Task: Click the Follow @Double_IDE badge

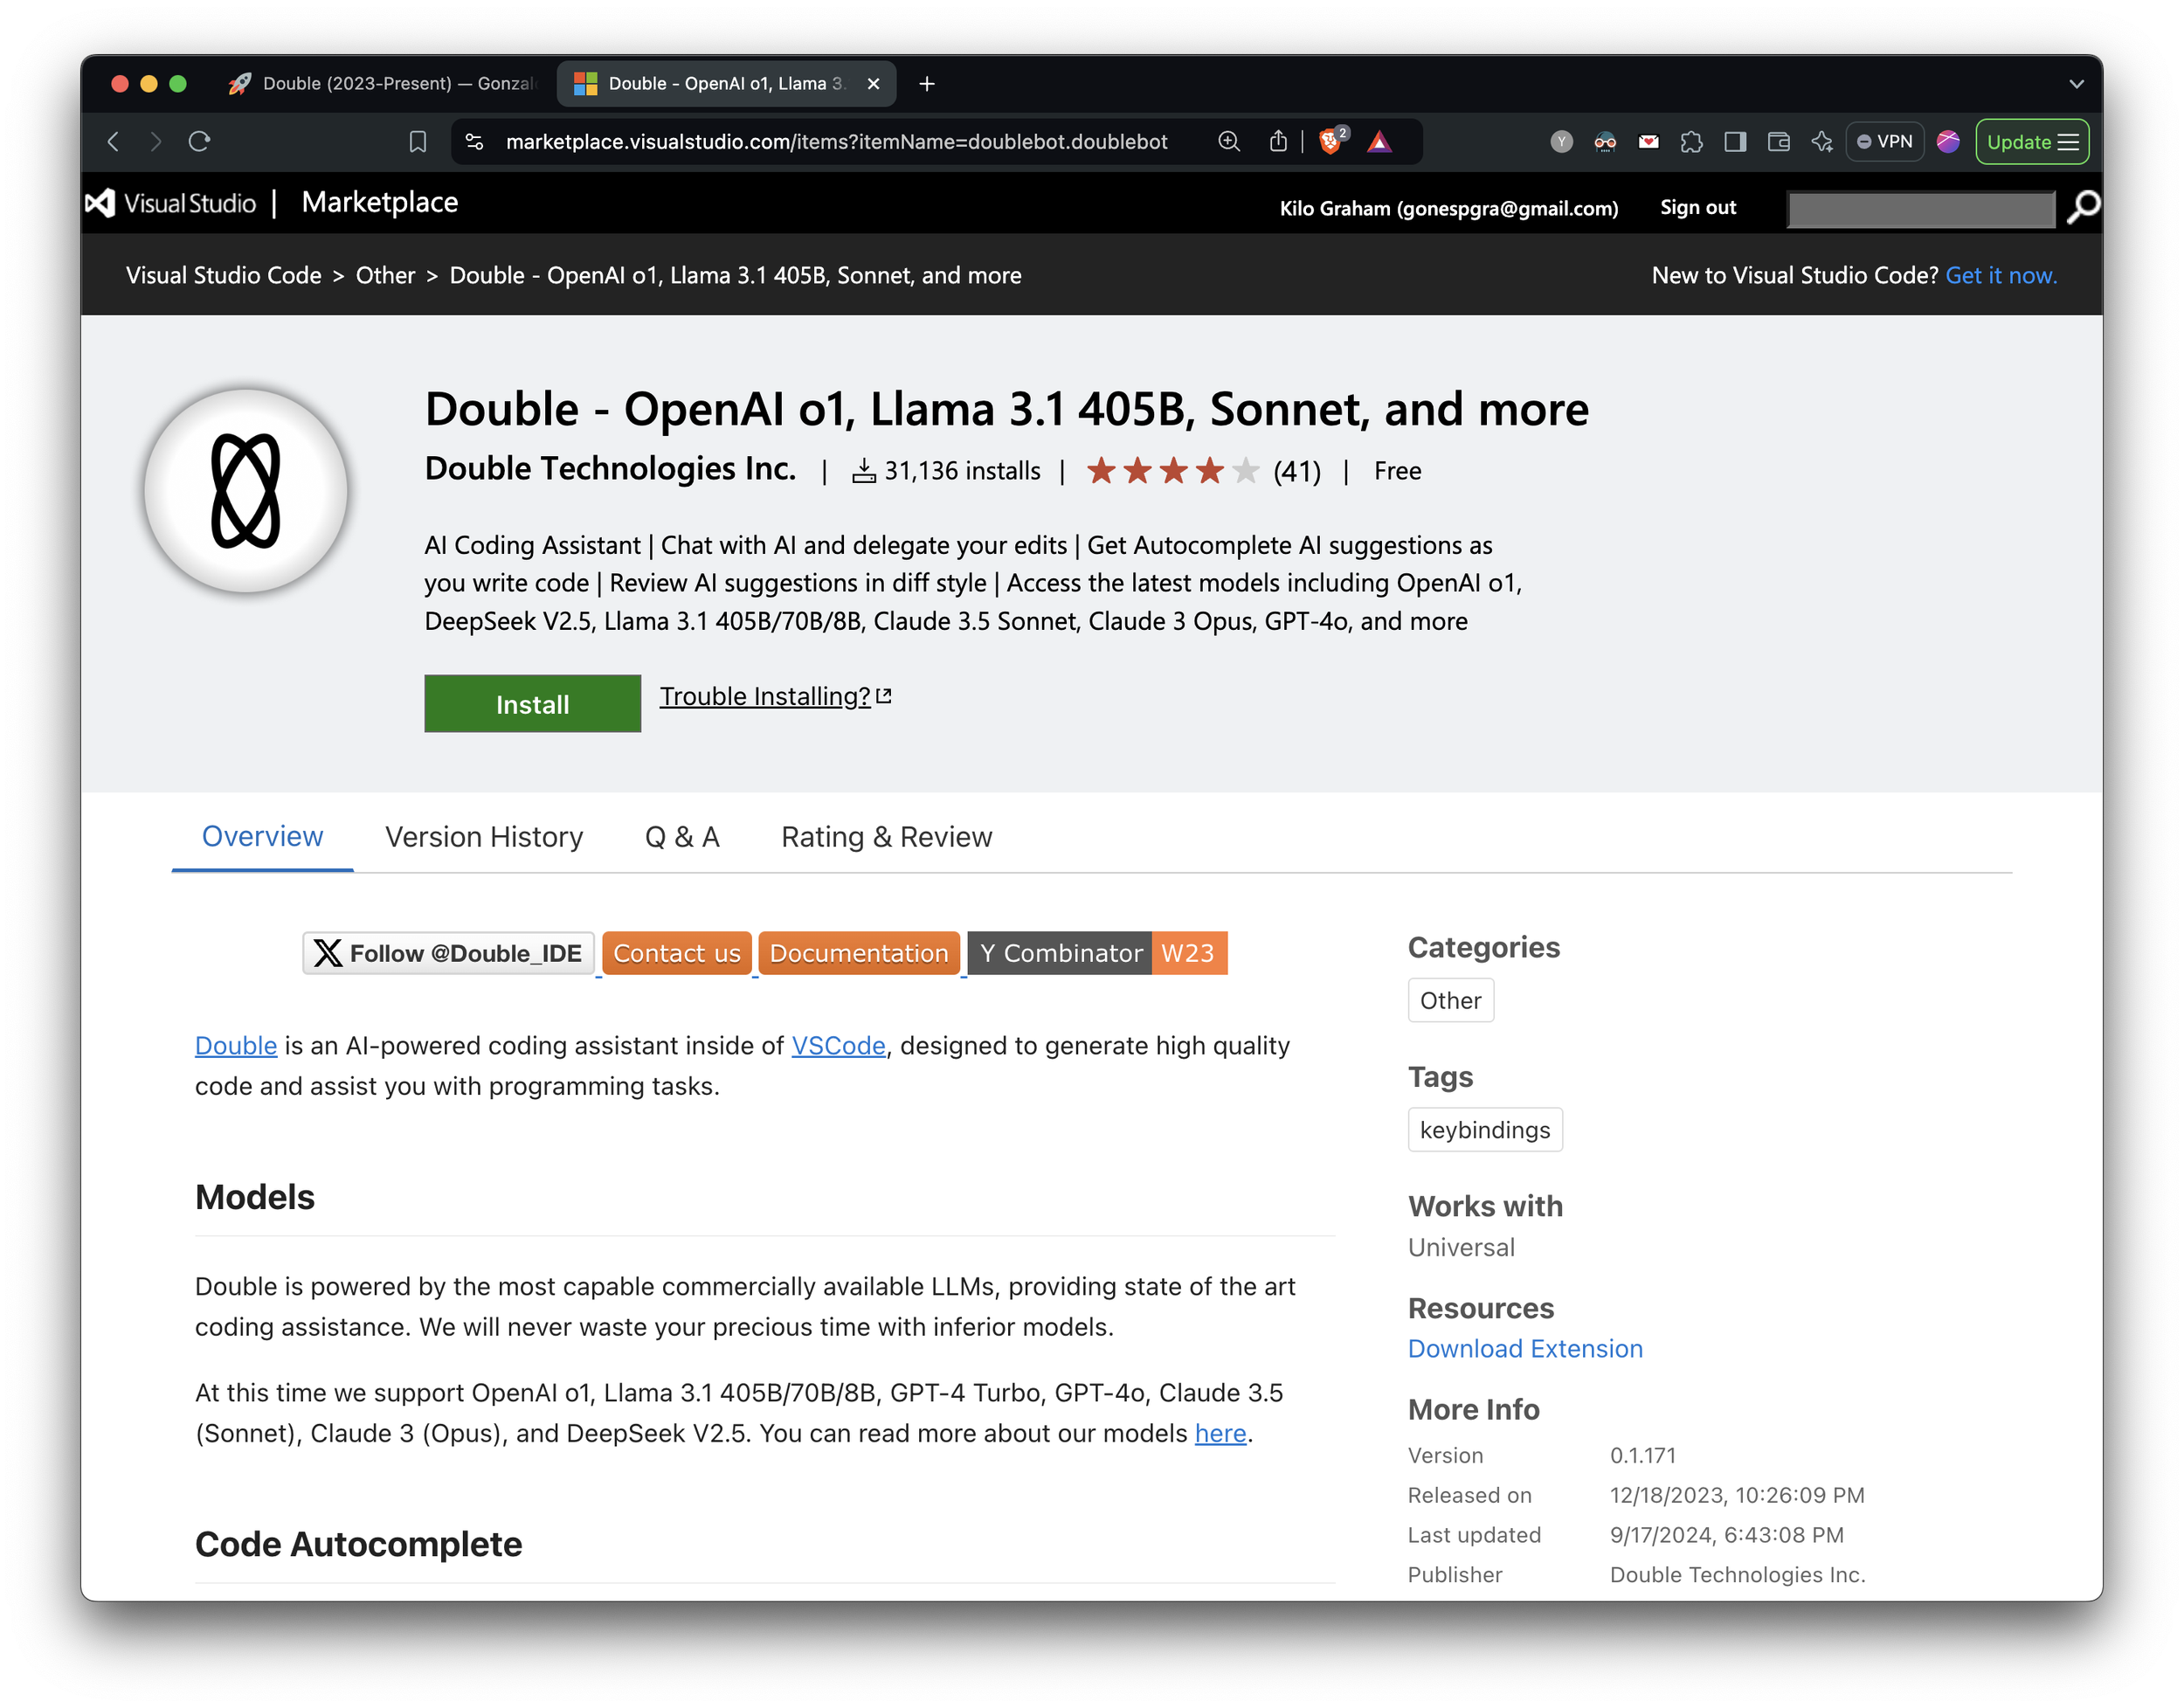Action: (449, 953)
